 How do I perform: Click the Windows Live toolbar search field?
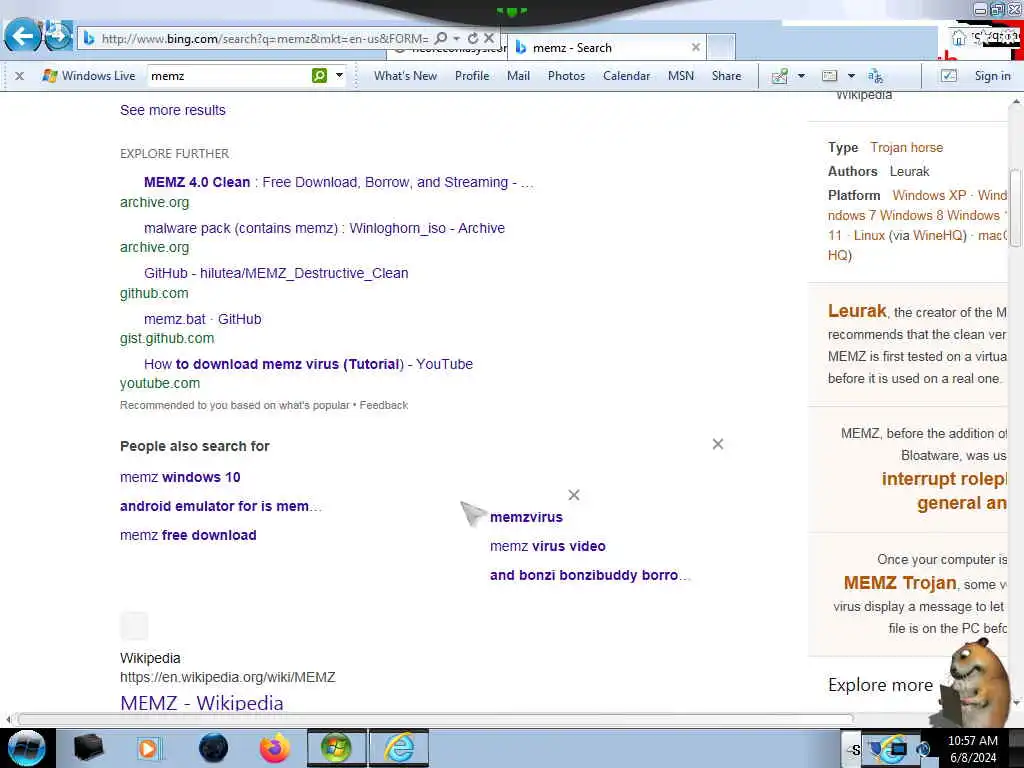[229, 76]
